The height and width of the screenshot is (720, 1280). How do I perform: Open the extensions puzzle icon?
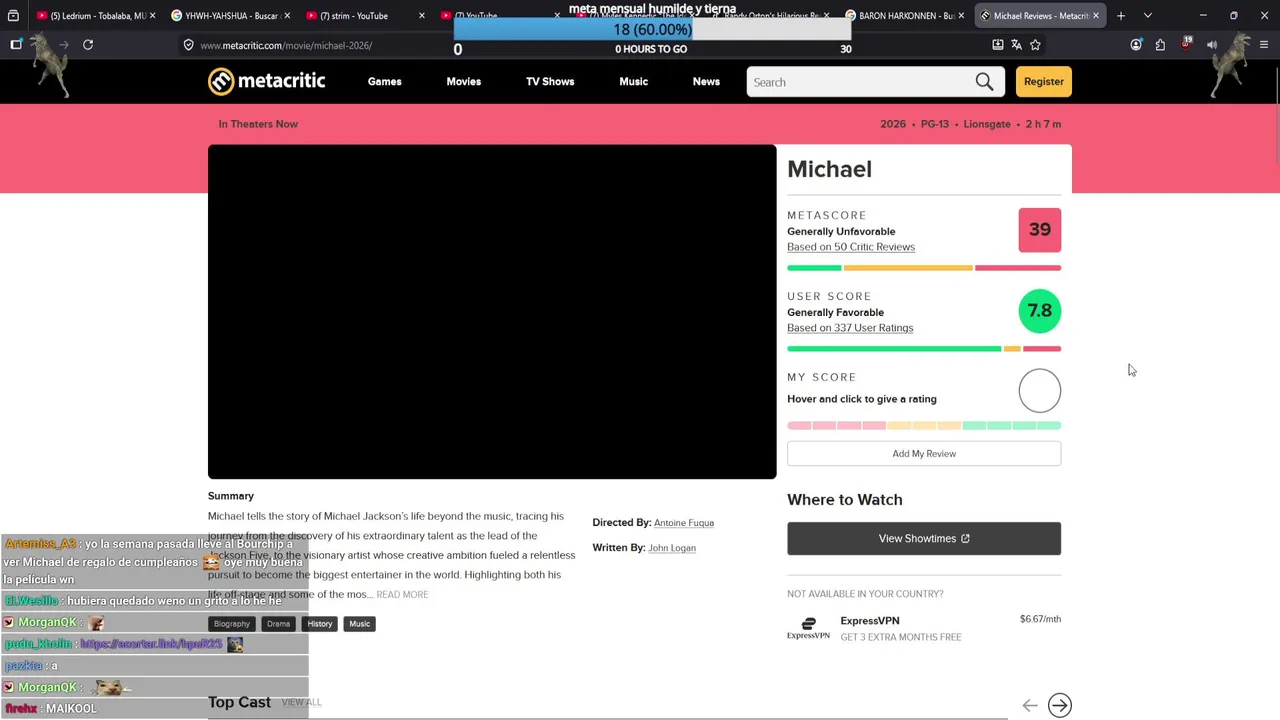(1160, 45)
